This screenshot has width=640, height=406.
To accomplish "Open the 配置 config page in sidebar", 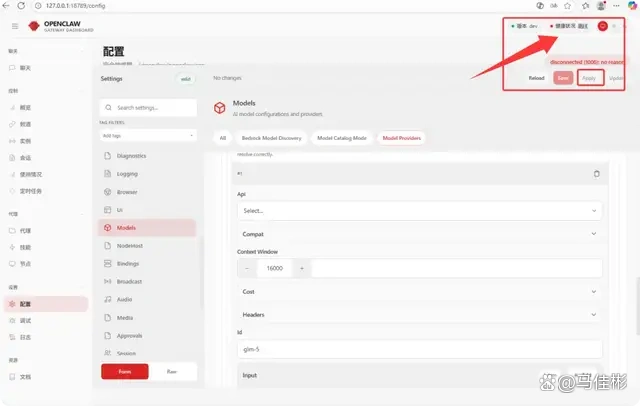I will pos(25,303).
